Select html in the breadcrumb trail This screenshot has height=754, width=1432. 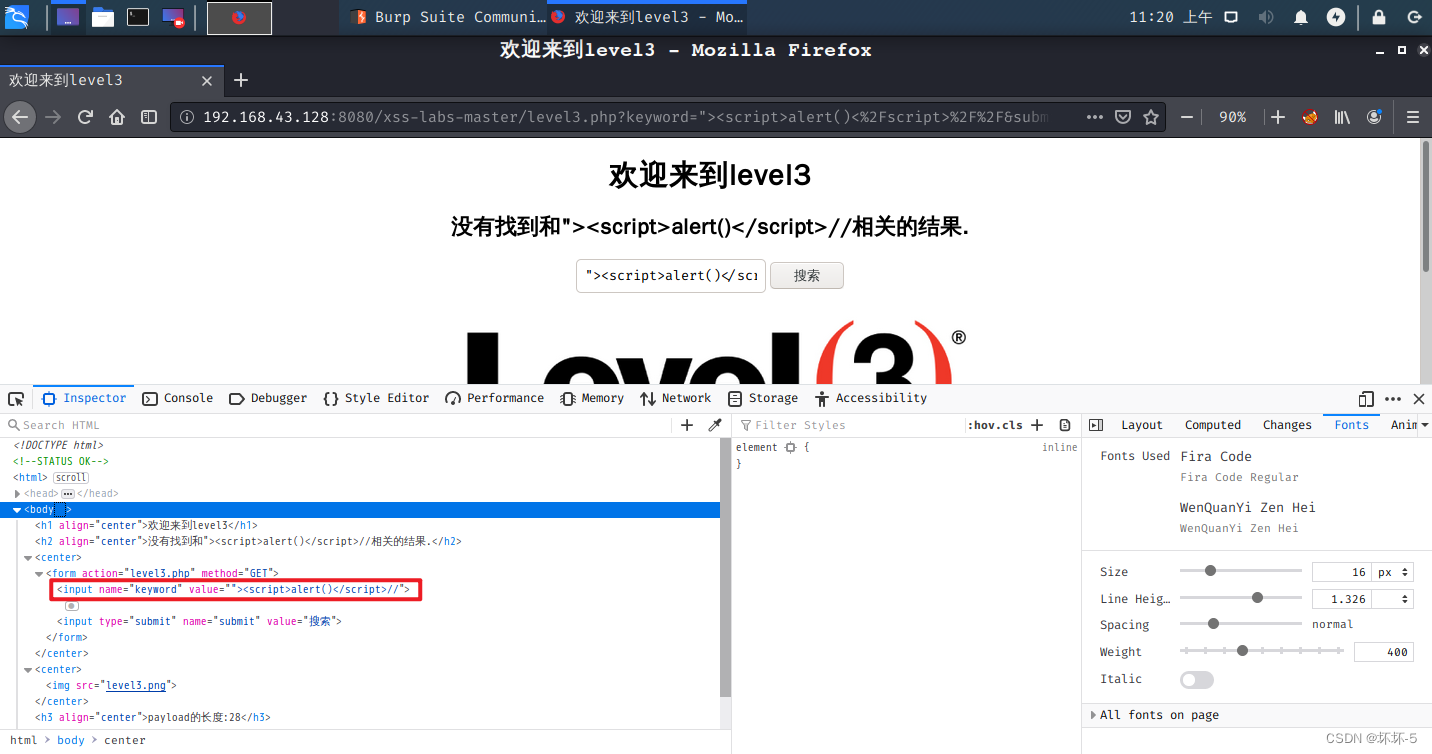(x=24, y=740)
